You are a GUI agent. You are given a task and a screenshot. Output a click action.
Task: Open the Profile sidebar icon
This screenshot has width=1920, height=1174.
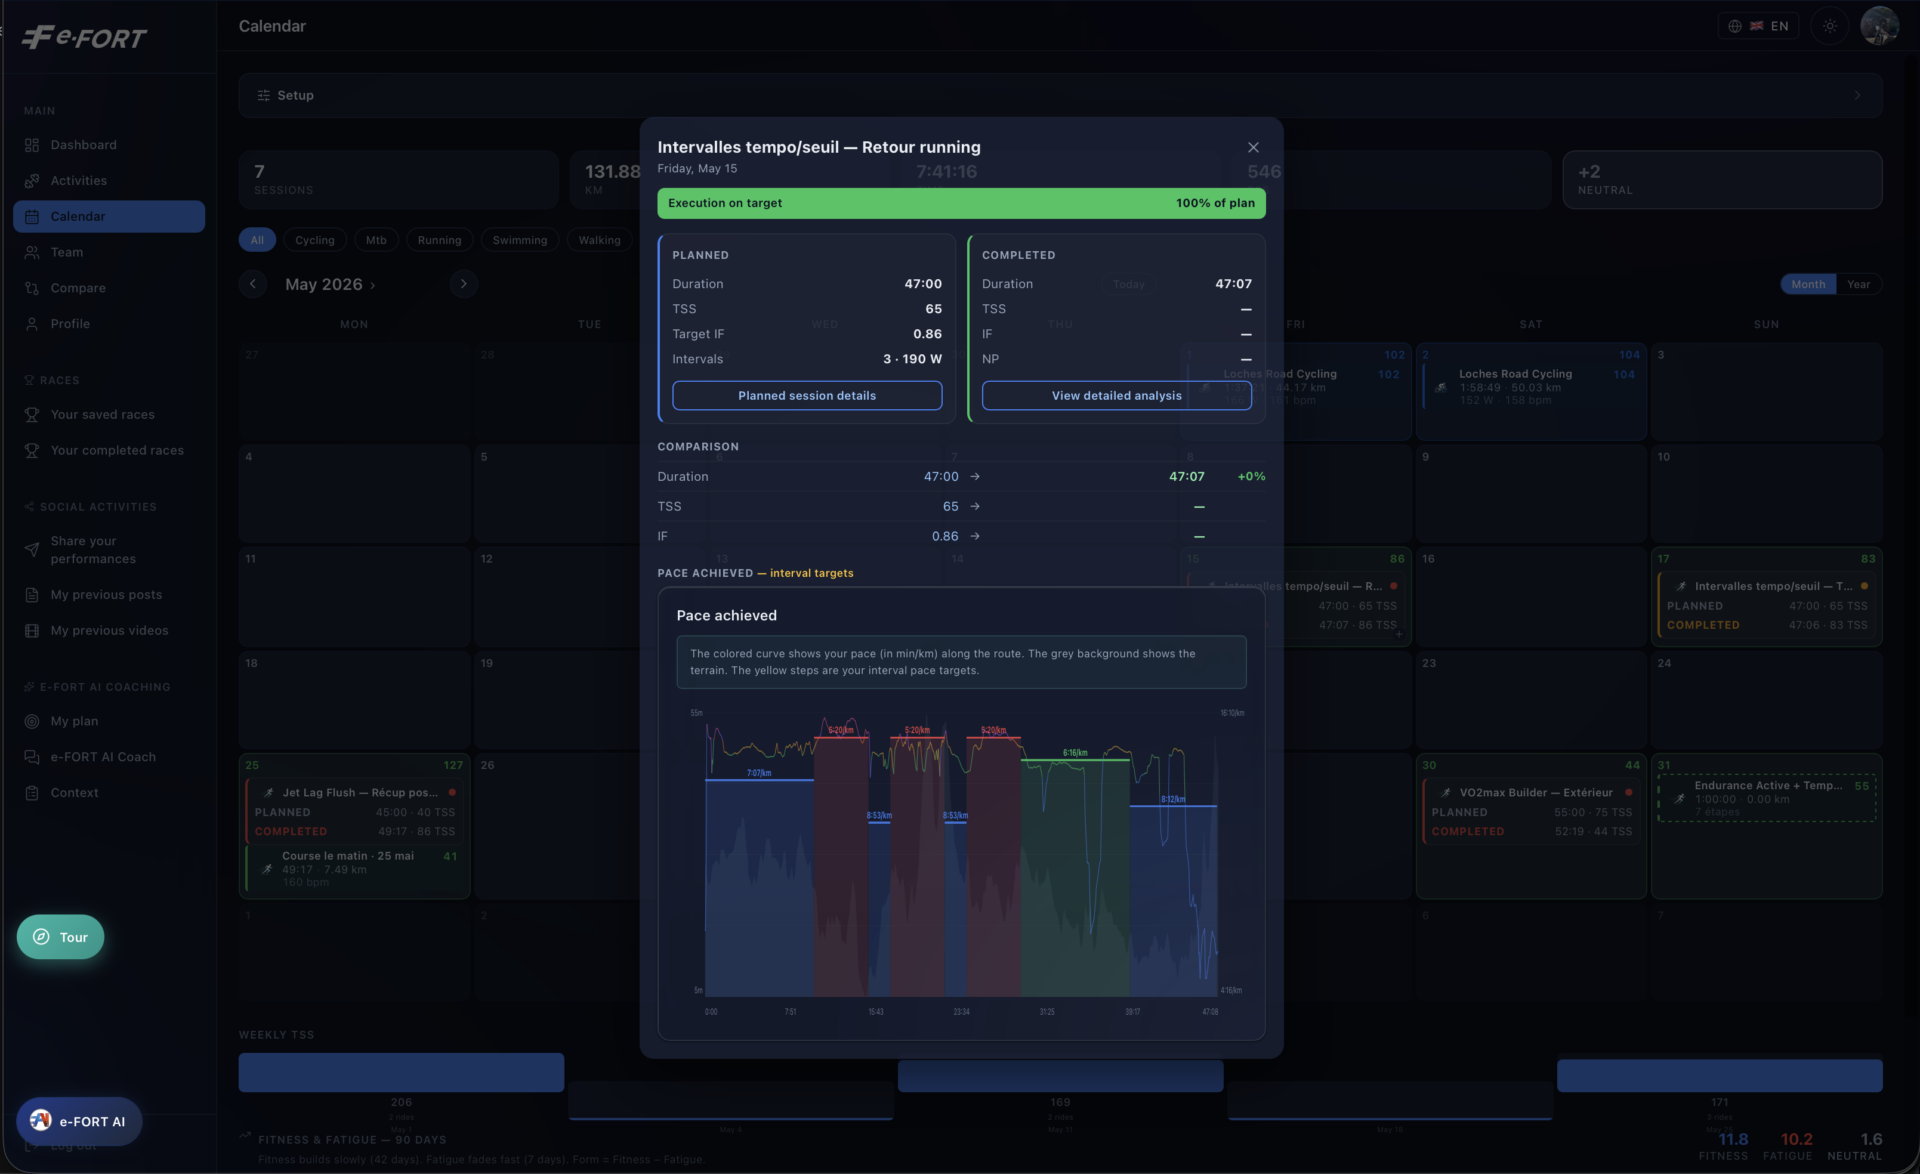click(x=32, y=324)
